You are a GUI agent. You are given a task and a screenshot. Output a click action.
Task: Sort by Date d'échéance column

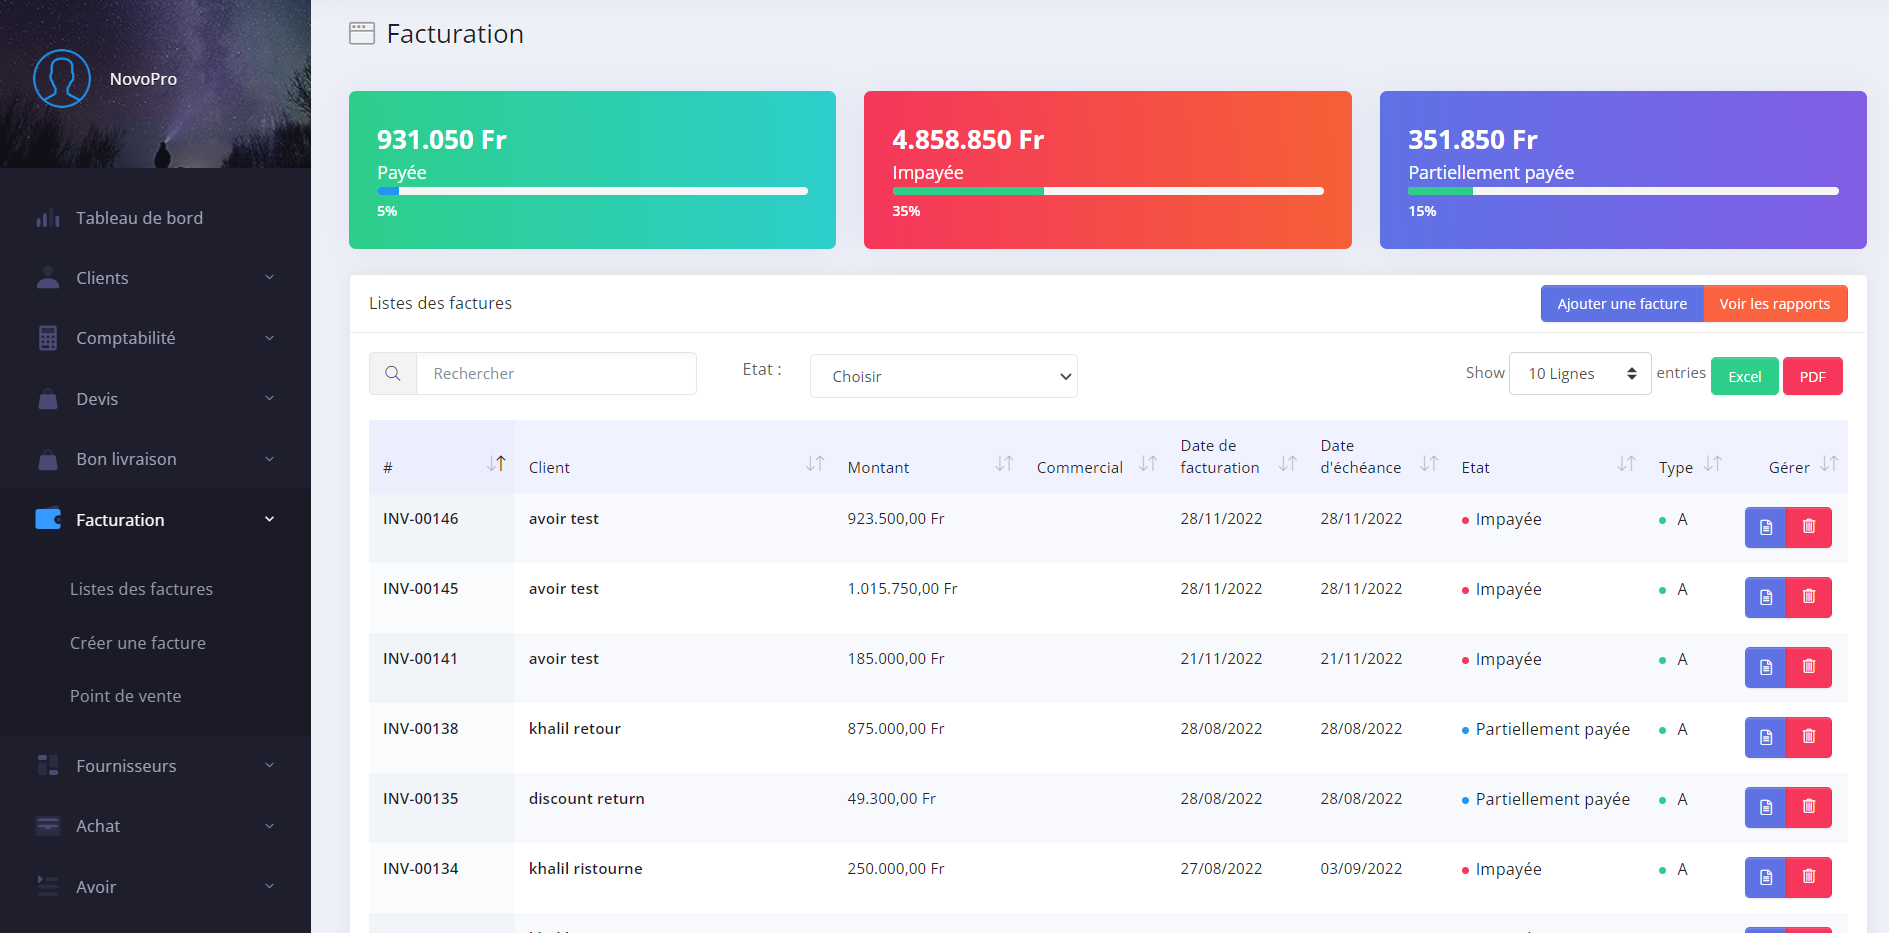(x=1429, y=464)
